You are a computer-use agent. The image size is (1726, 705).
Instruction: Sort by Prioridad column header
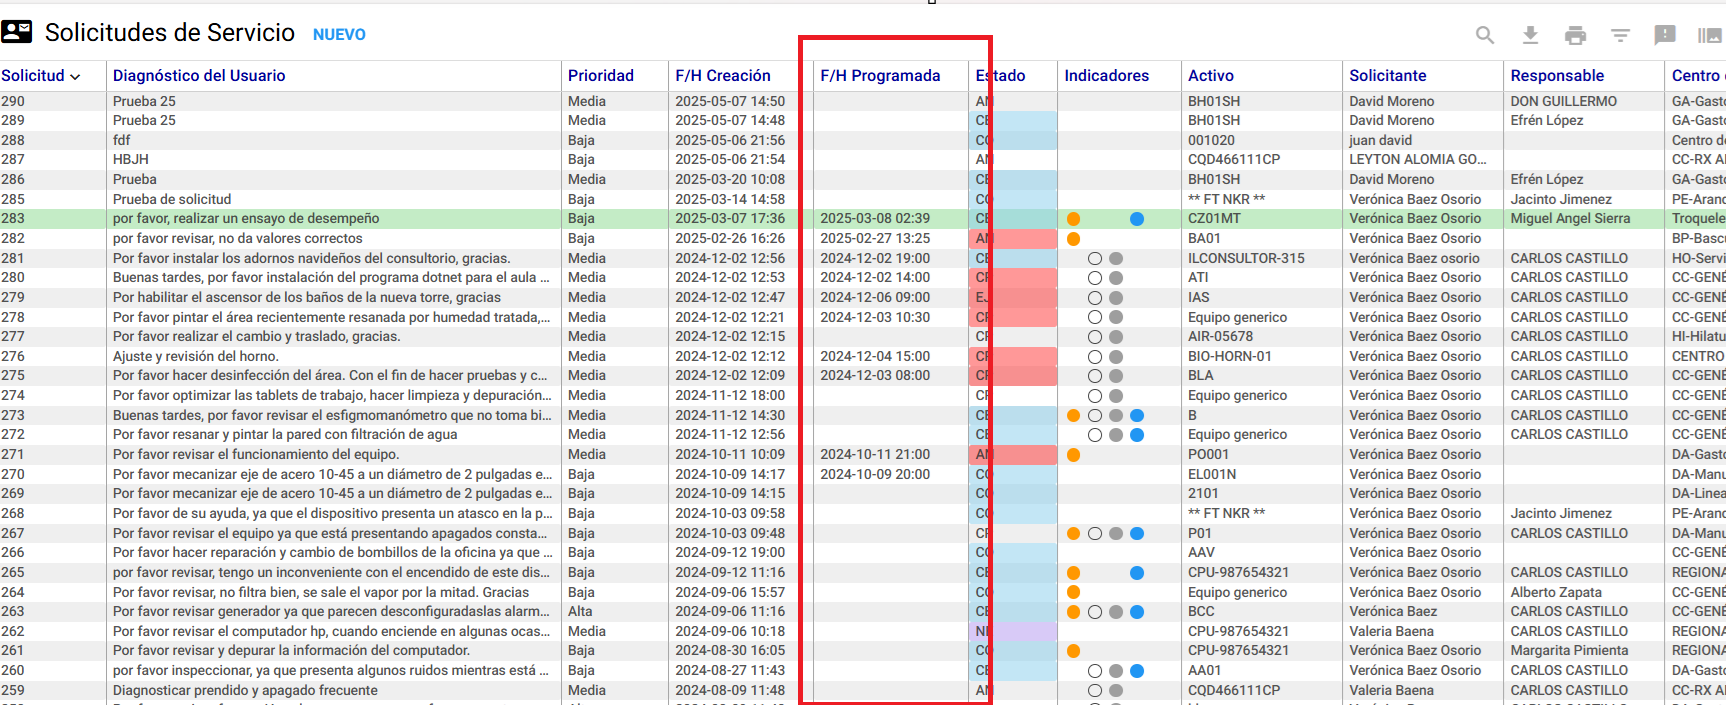(601, 76)
